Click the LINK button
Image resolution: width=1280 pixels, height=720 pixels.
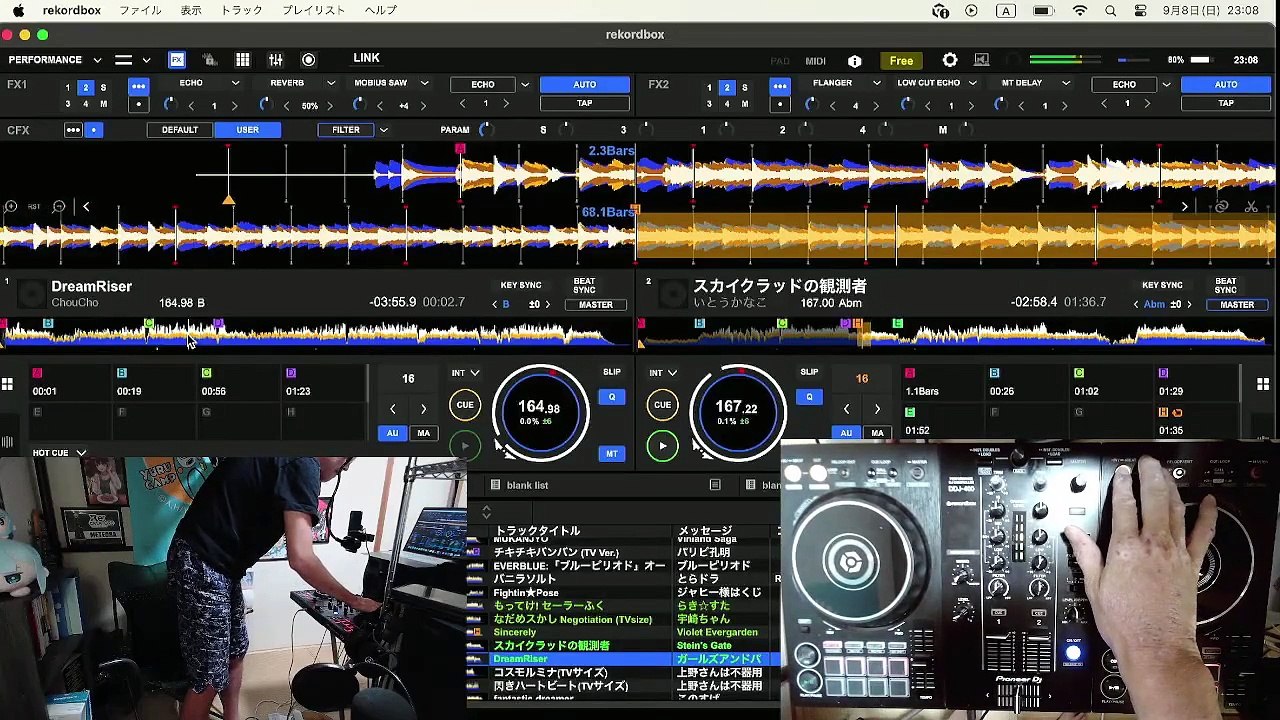click(366, 59)
